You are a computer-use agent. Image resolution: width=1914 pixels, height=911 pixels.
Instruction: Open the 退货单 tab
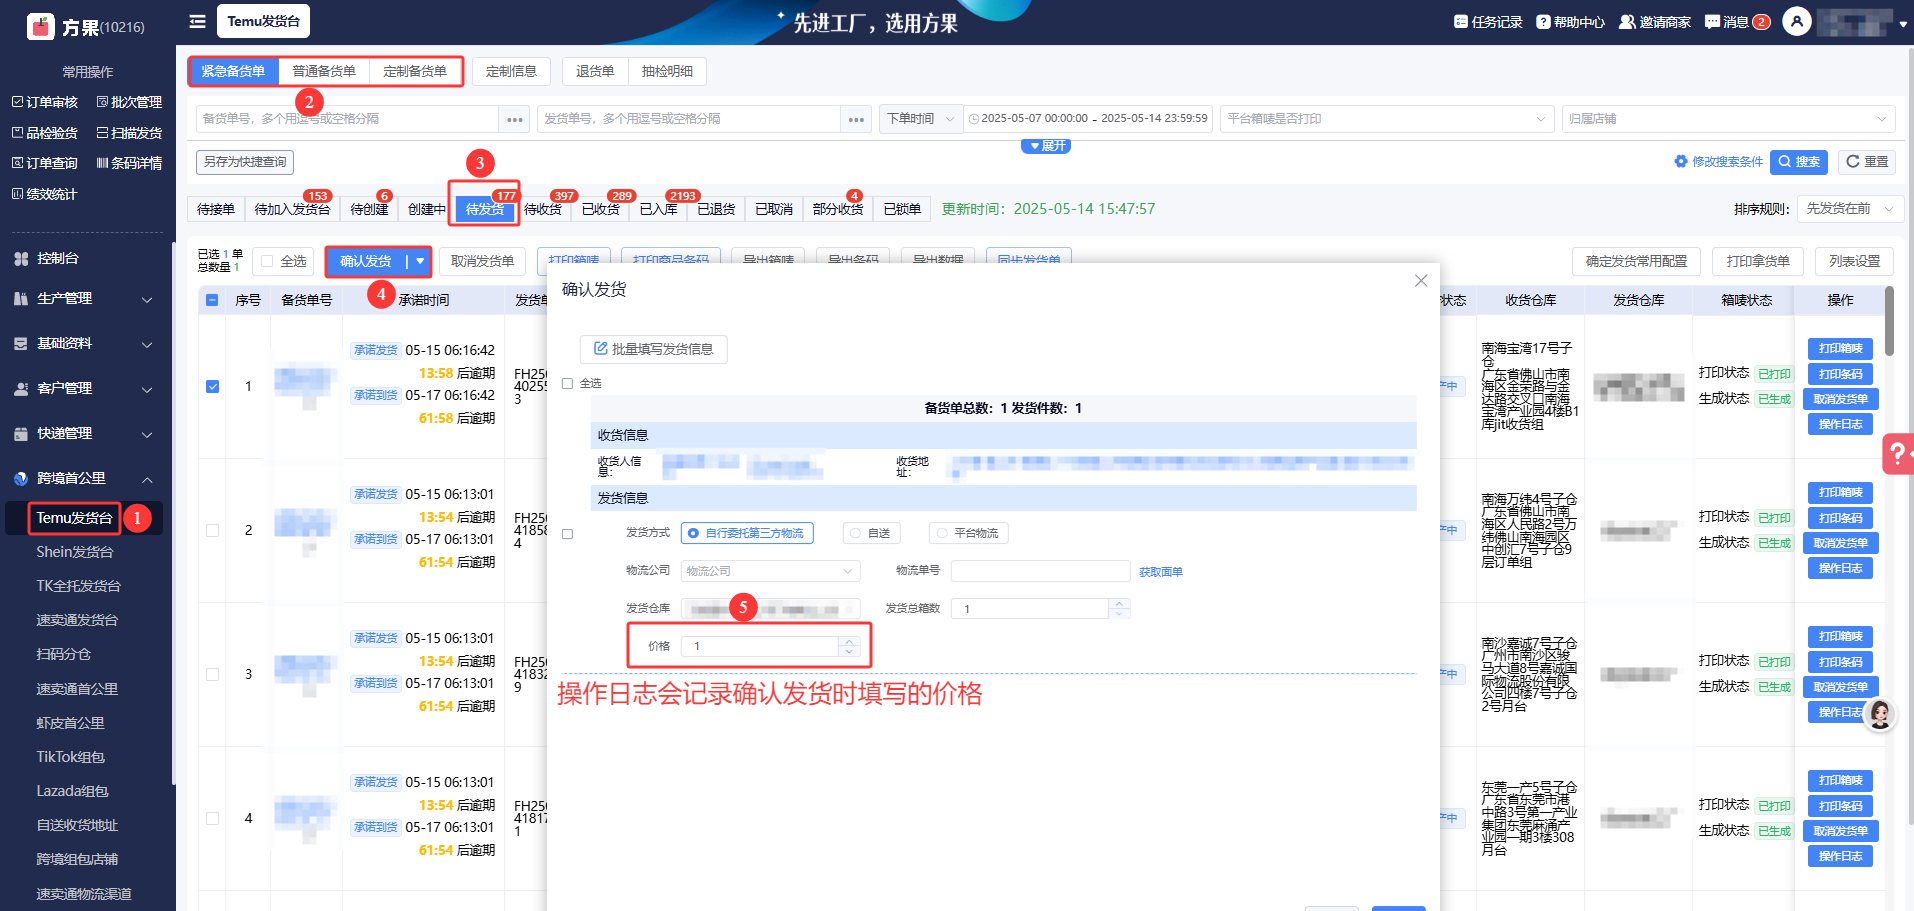(x=595, y=71)
